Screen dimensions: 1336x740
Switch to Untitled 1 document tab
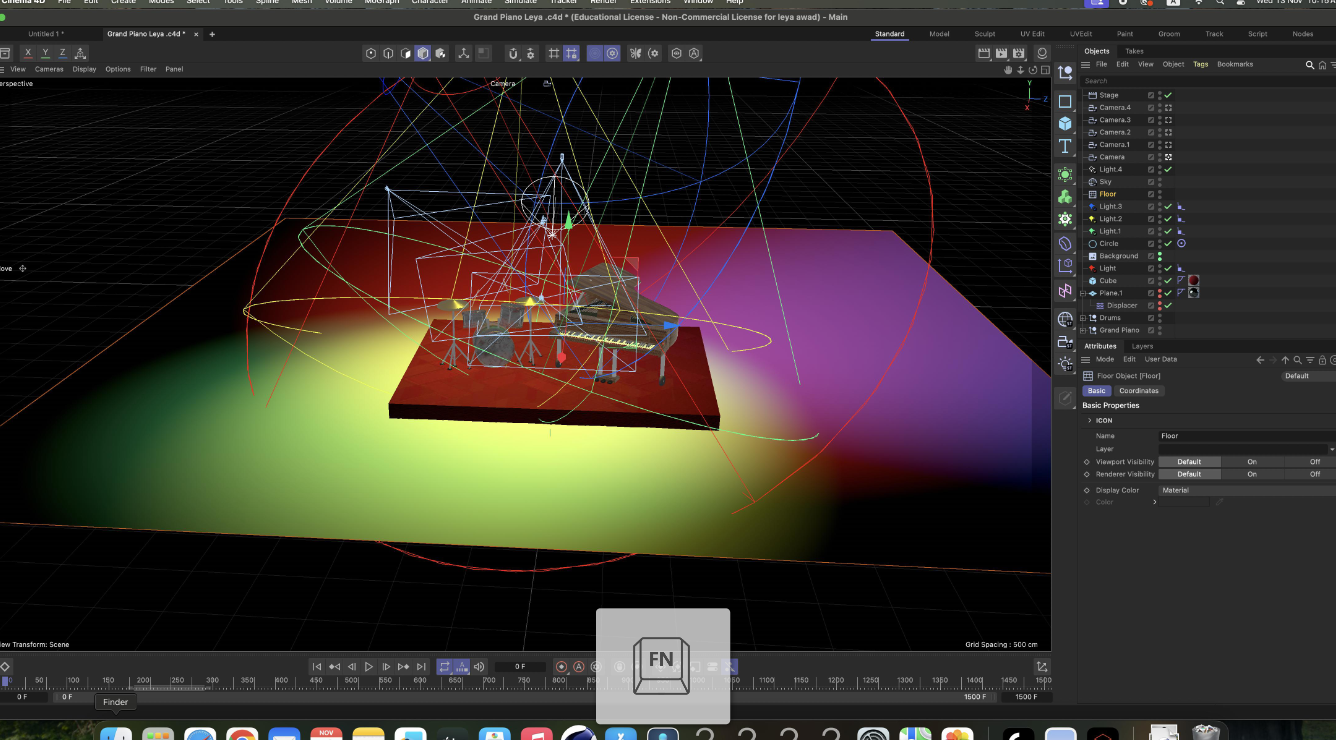point(46,34)
